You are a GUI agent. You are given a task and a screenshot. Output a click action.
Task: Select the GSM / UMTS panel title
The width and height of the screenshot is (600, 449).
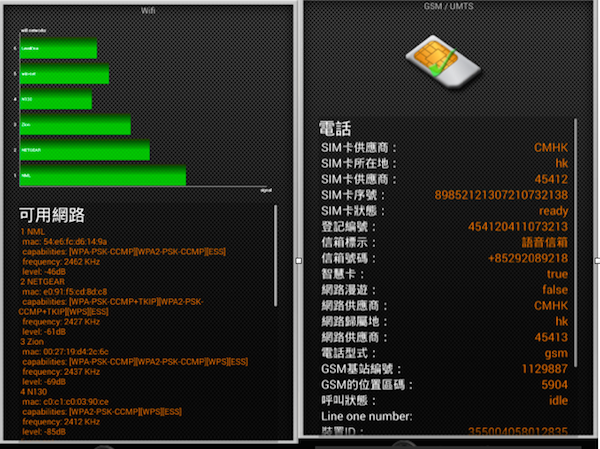[448, 6]
